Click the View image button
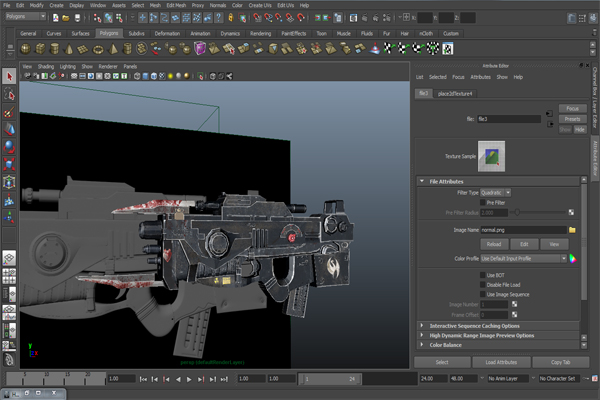This screenshot has width=600, height=400. (x=554, y=244)
